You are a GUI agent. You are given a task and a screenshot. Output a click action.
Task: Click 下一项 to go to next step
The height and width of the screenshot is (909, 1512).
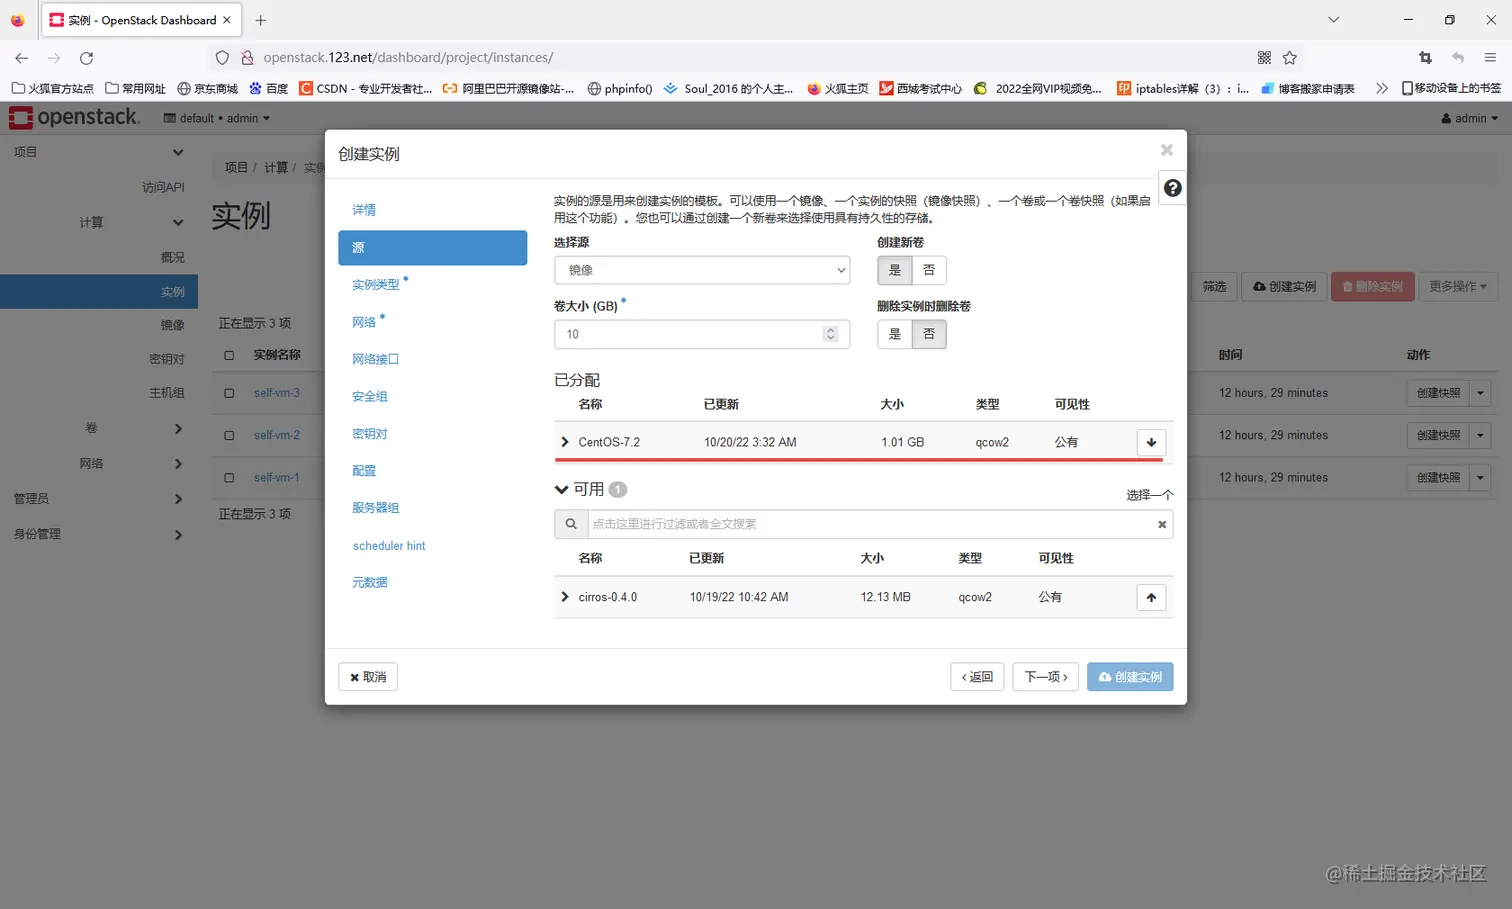pyautogui.click(x=1046, y=677)
